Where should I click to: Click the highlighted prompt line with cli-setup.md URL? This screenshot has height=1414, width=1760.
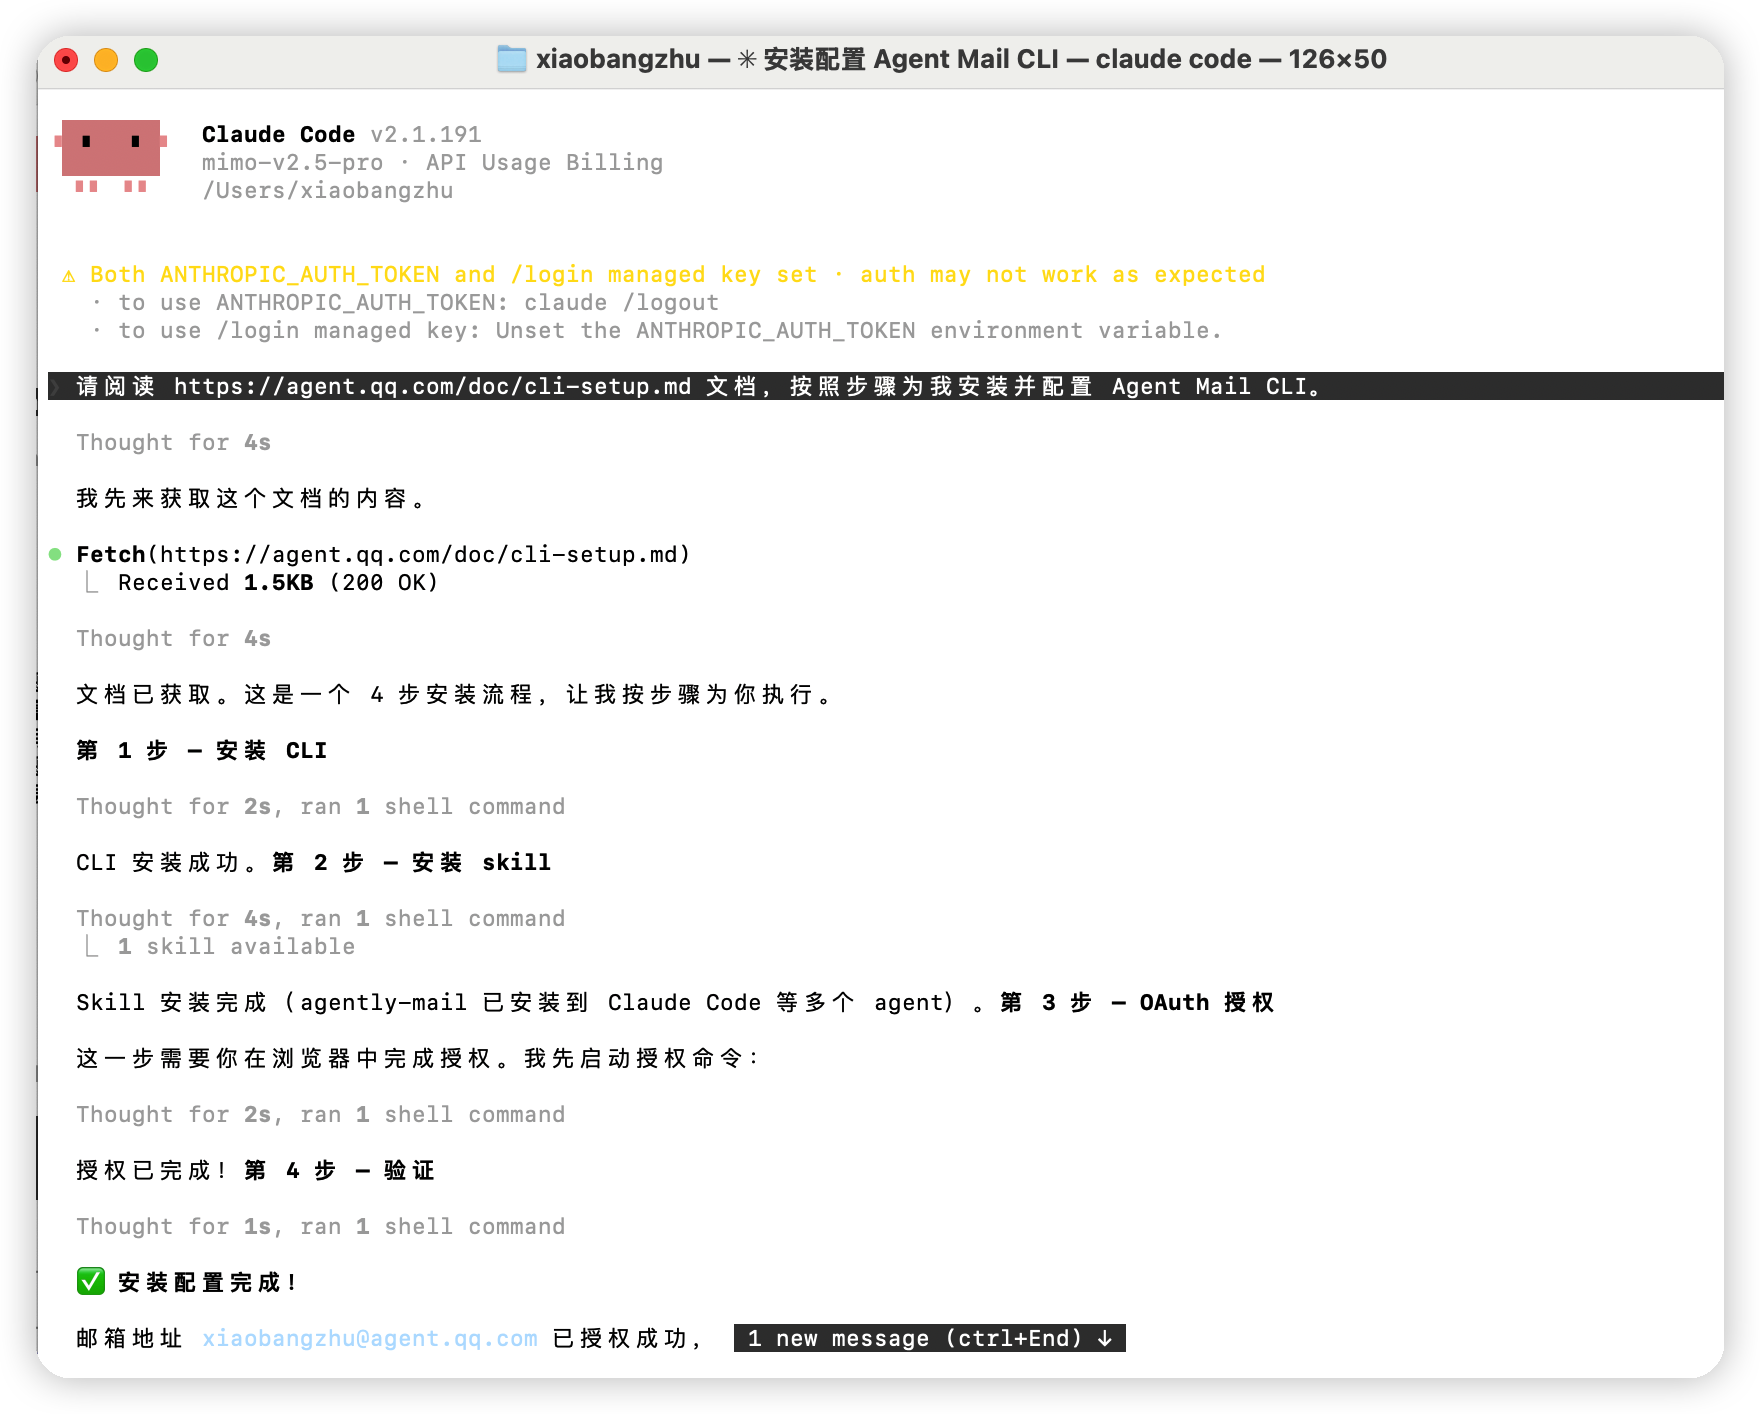tap(886, 386)
